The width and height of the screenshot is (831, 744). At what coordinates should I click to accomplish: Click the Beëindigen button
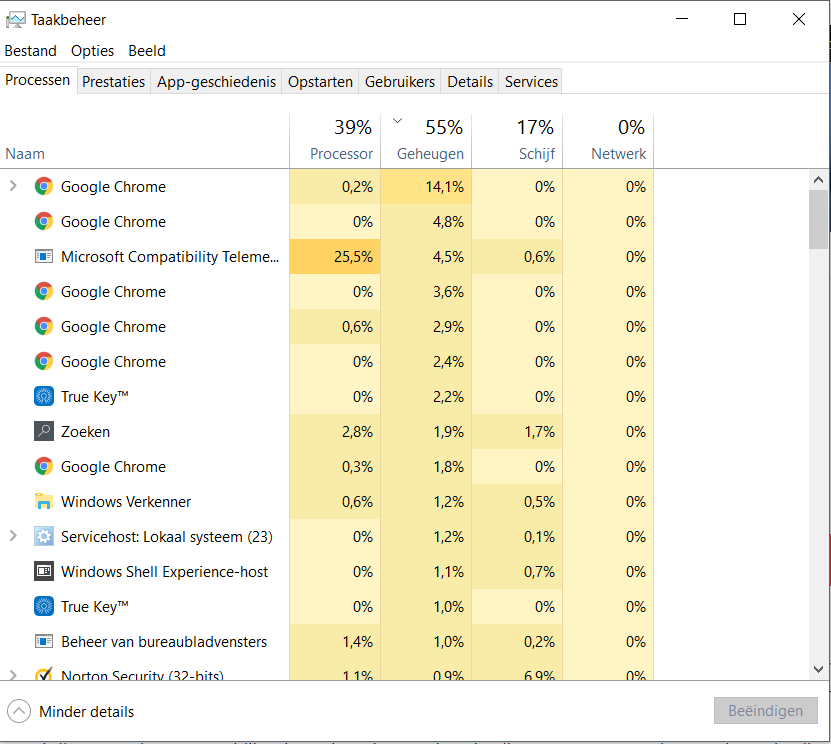tap(765, 711)
